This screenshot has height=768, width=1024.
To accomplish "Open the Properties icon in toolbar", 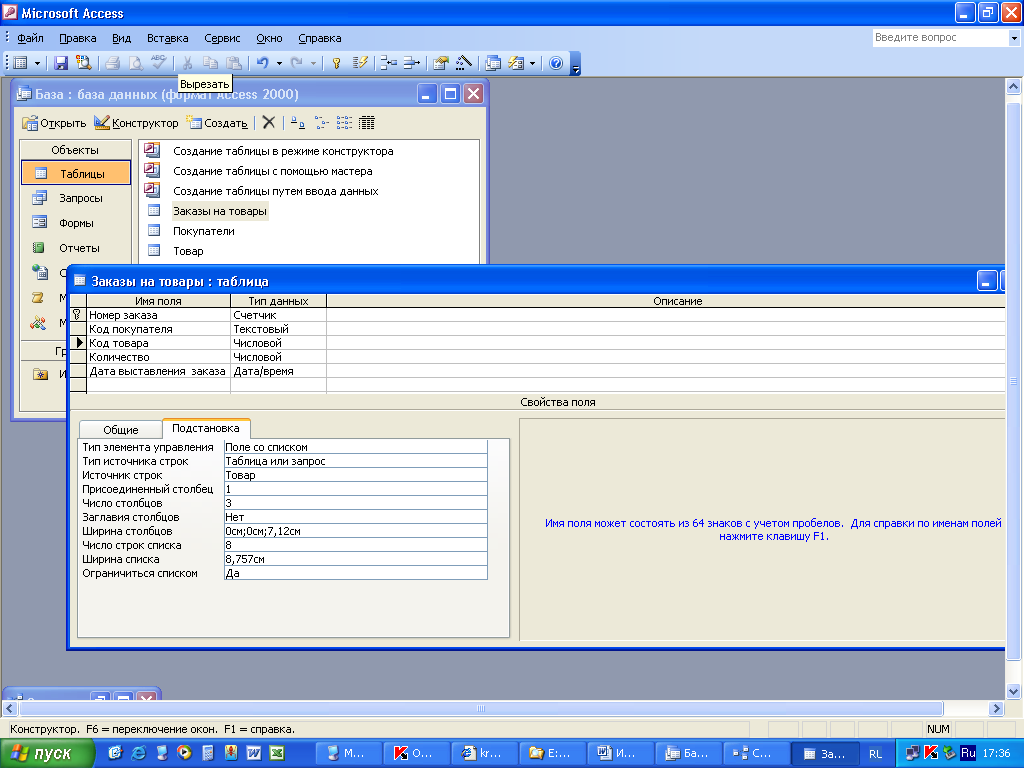I will (441, 63).
